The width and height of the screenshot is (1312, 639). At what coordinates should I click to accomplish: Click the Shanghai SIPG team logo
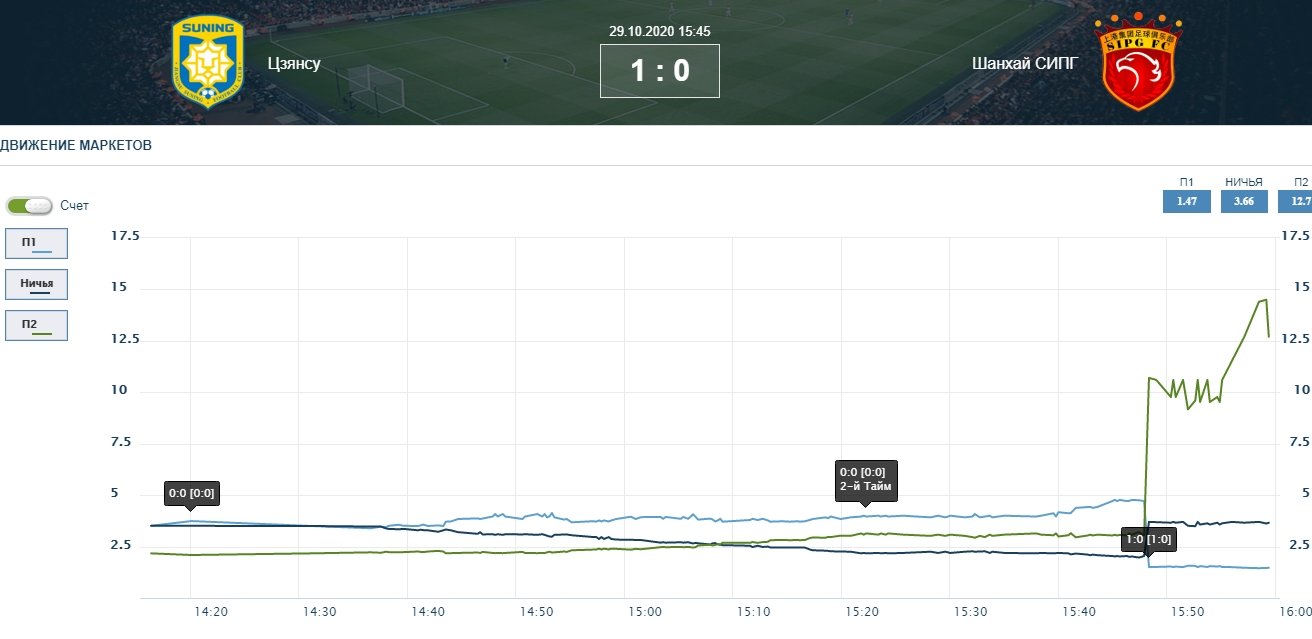coord(1138,62)
